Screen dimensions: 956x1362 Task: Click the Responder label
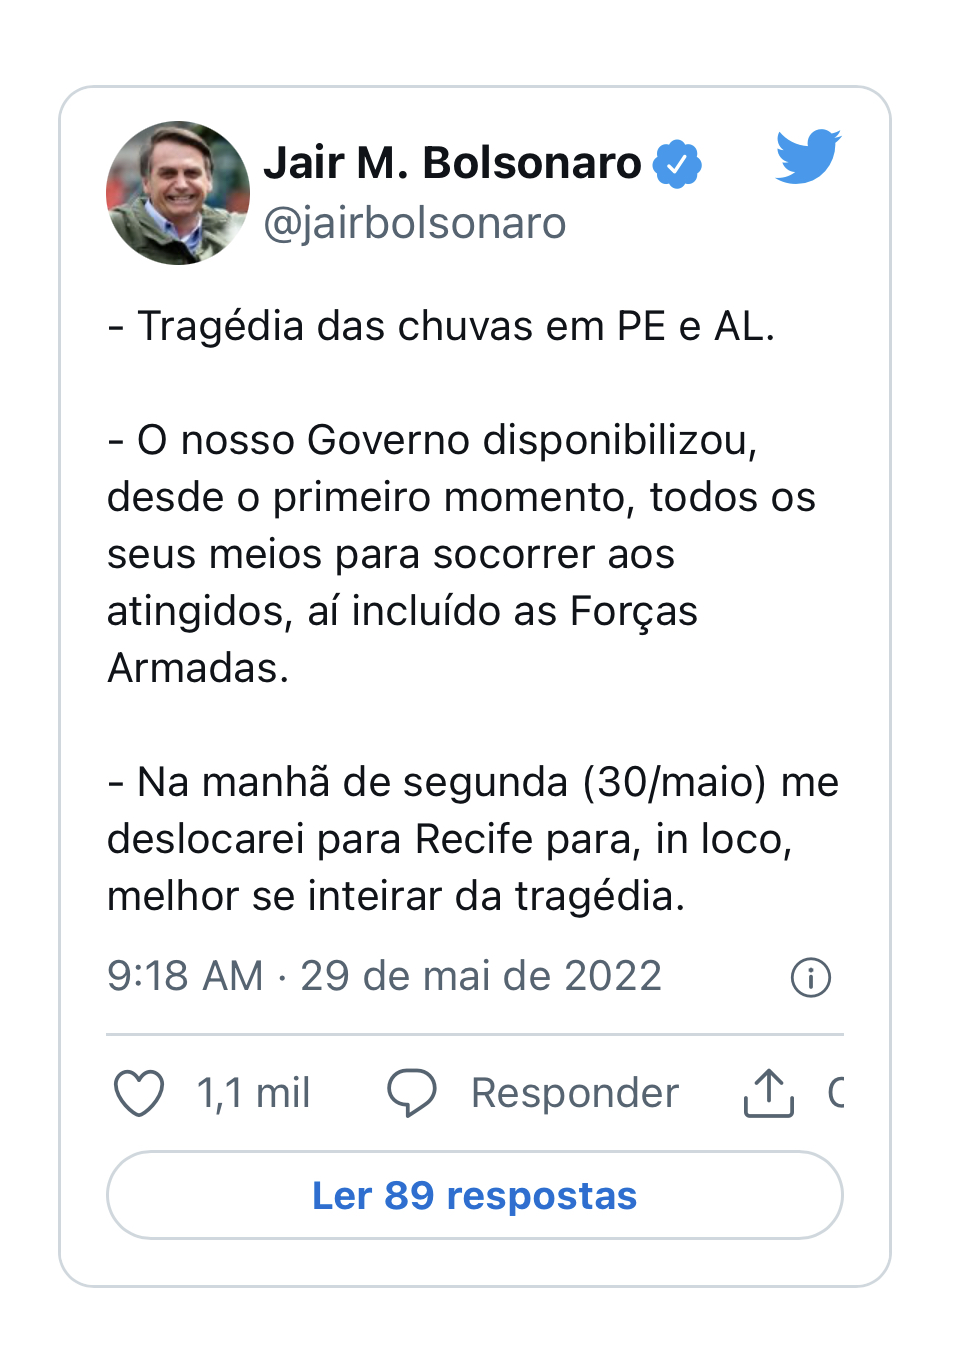[575, 1093]
